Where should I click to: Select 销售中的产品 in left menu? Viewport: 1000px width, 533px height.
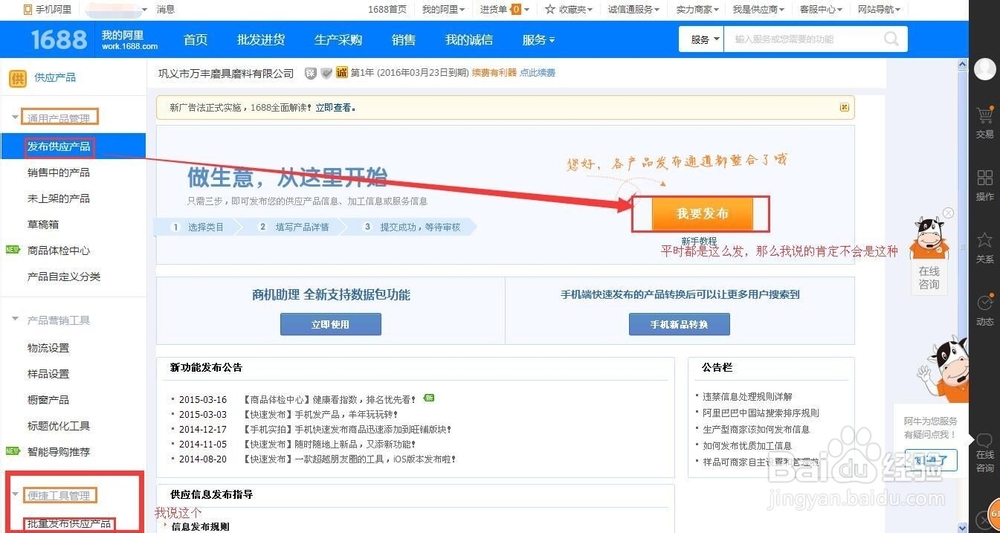coord(59,173)
